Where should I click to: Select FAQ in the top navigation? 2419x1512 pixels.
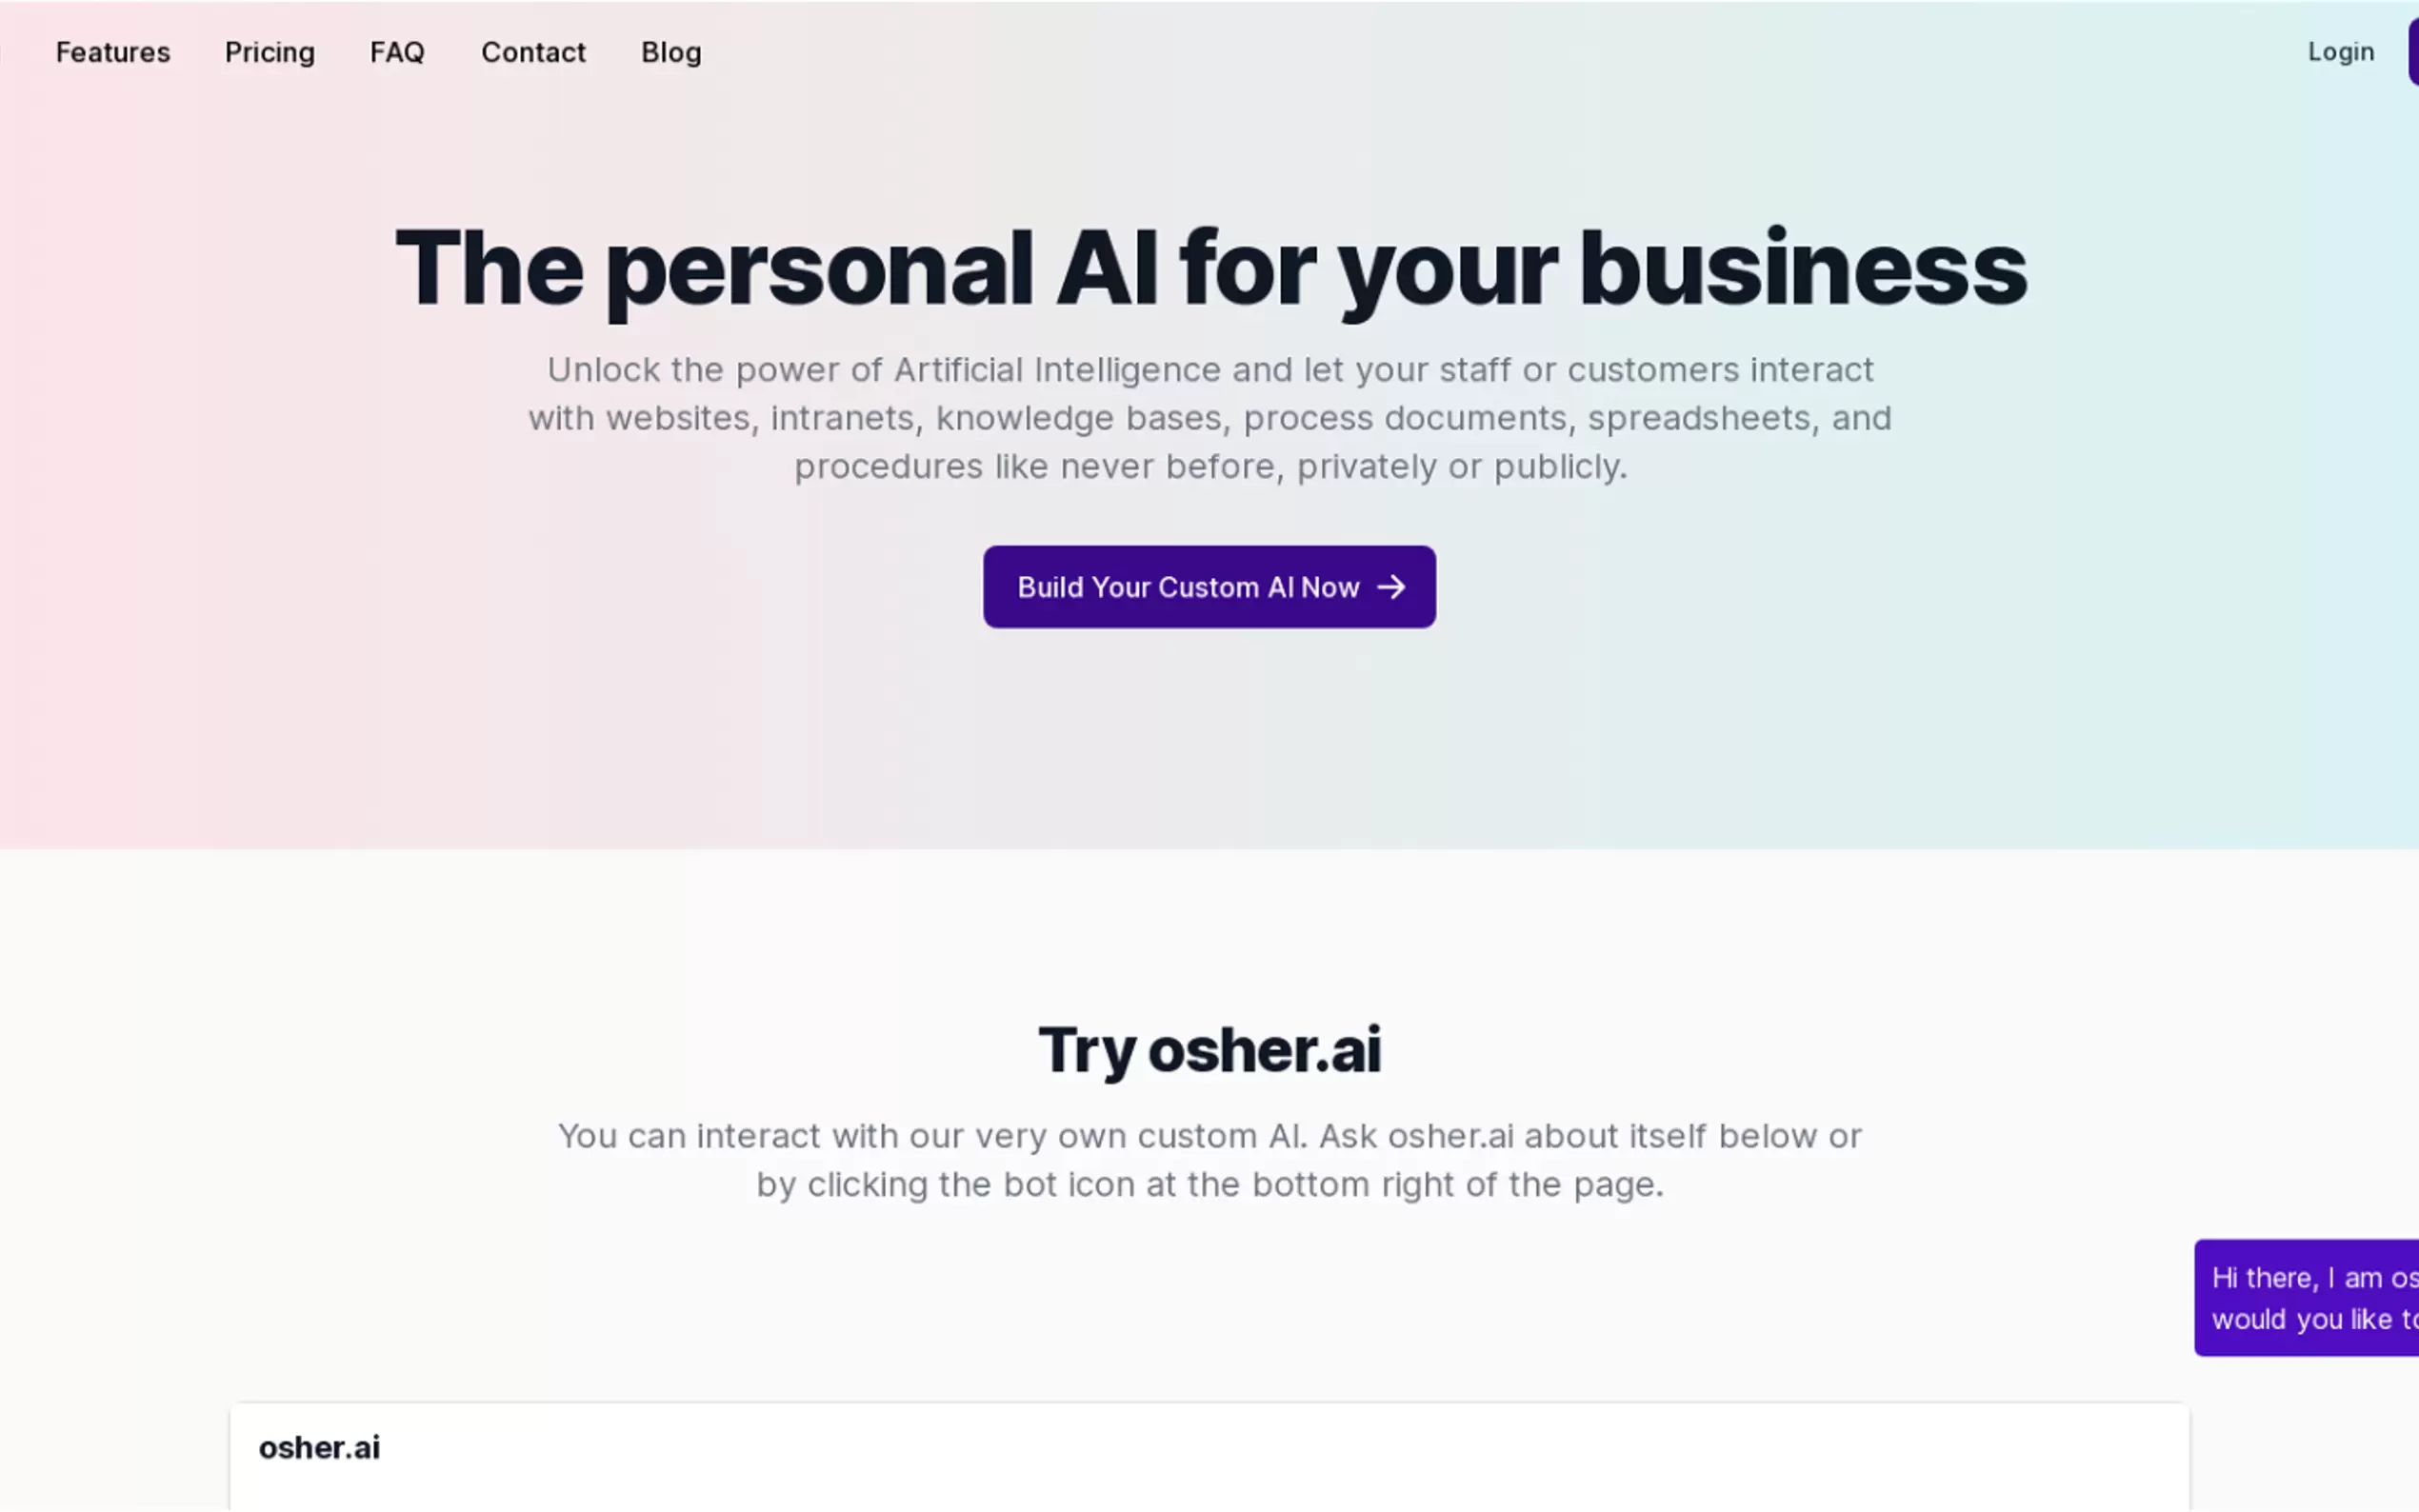pyautogui.click(x=397, y=52)
